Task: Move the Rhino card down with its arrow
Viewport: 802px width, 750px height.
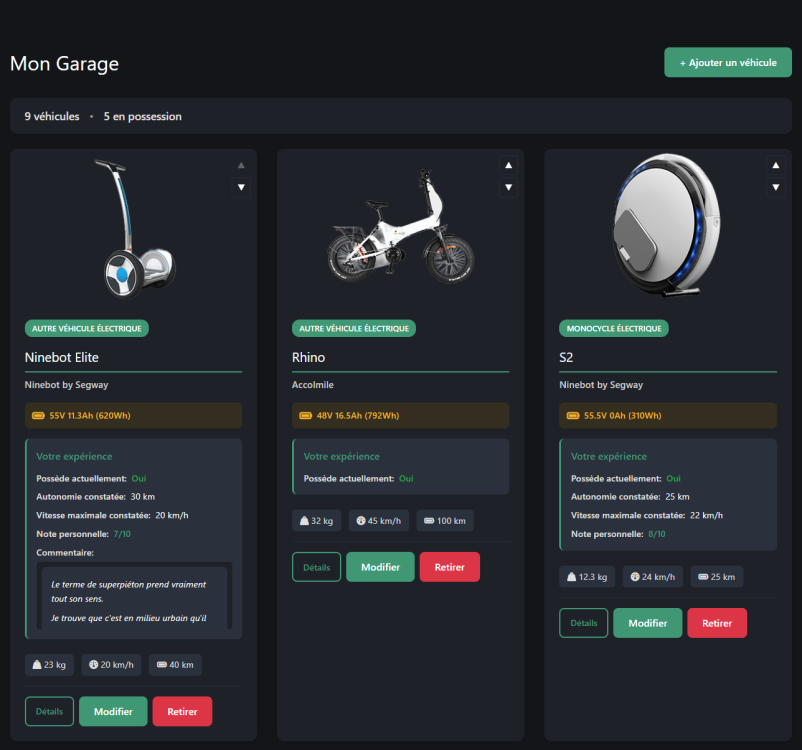Action: pyautogui.click(x=508, y=187)
